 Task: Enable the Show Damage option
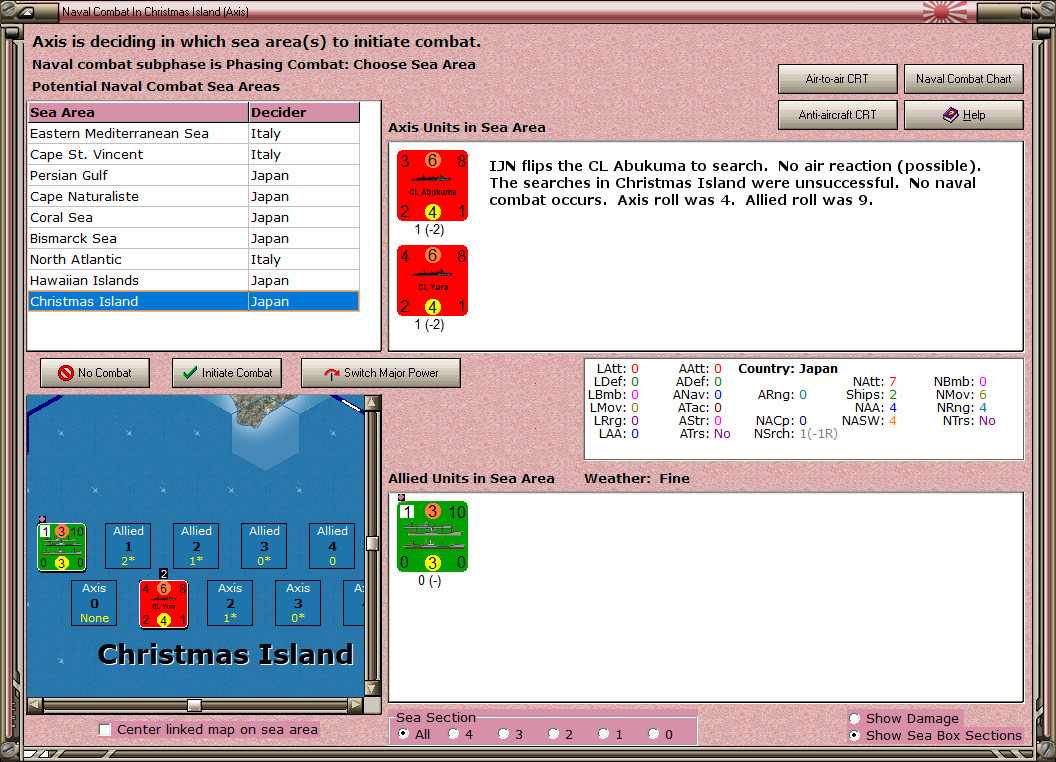click(x=855, y=718)
